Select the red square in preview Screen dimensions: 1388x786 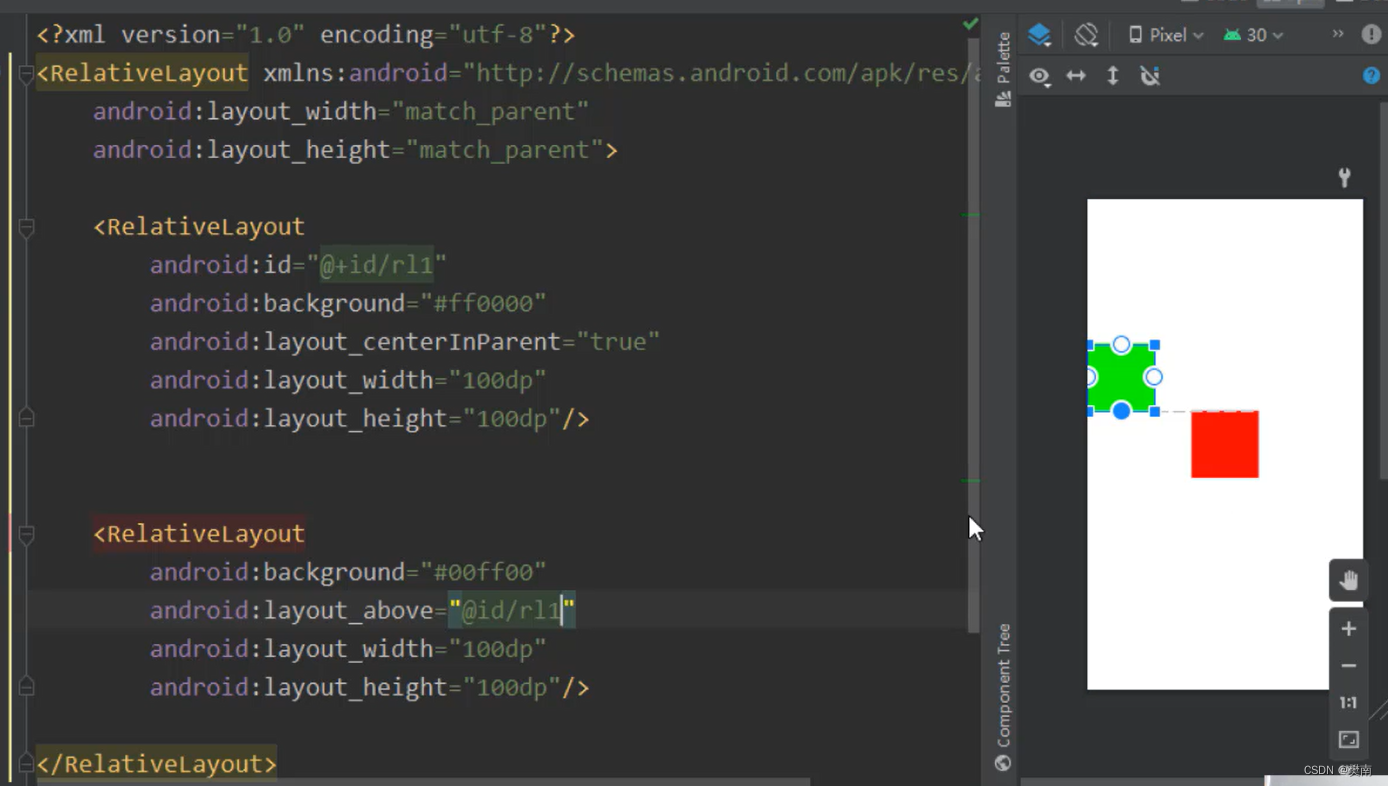point(1224,444)
